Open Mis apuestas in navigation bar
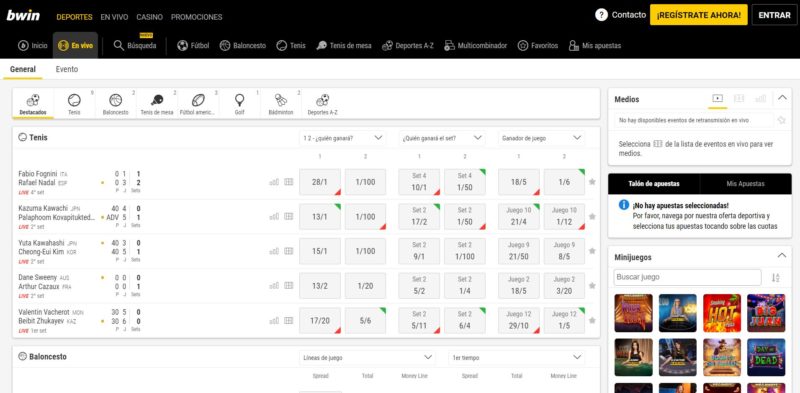This screenshot has height=393, width=800. [x=595, y=45]
